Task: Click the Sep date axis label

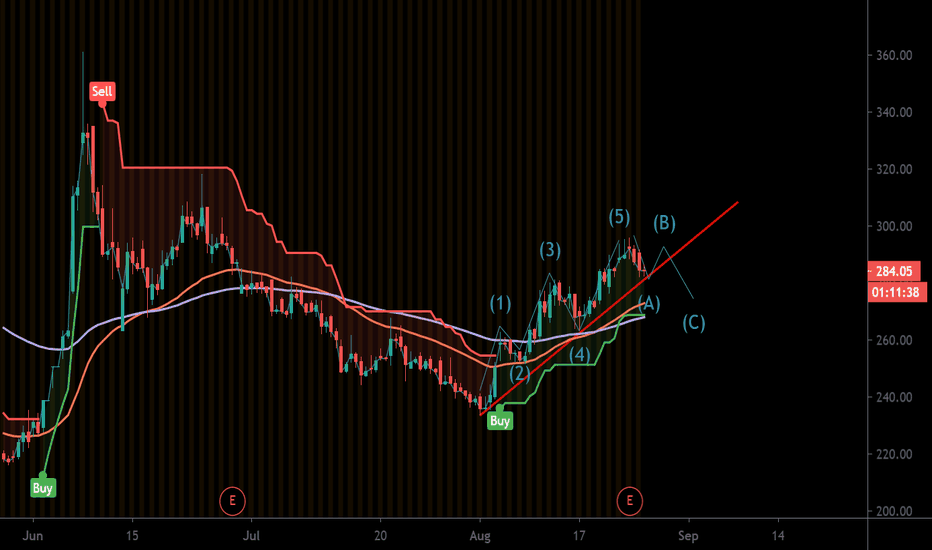Action: [688, 536]
